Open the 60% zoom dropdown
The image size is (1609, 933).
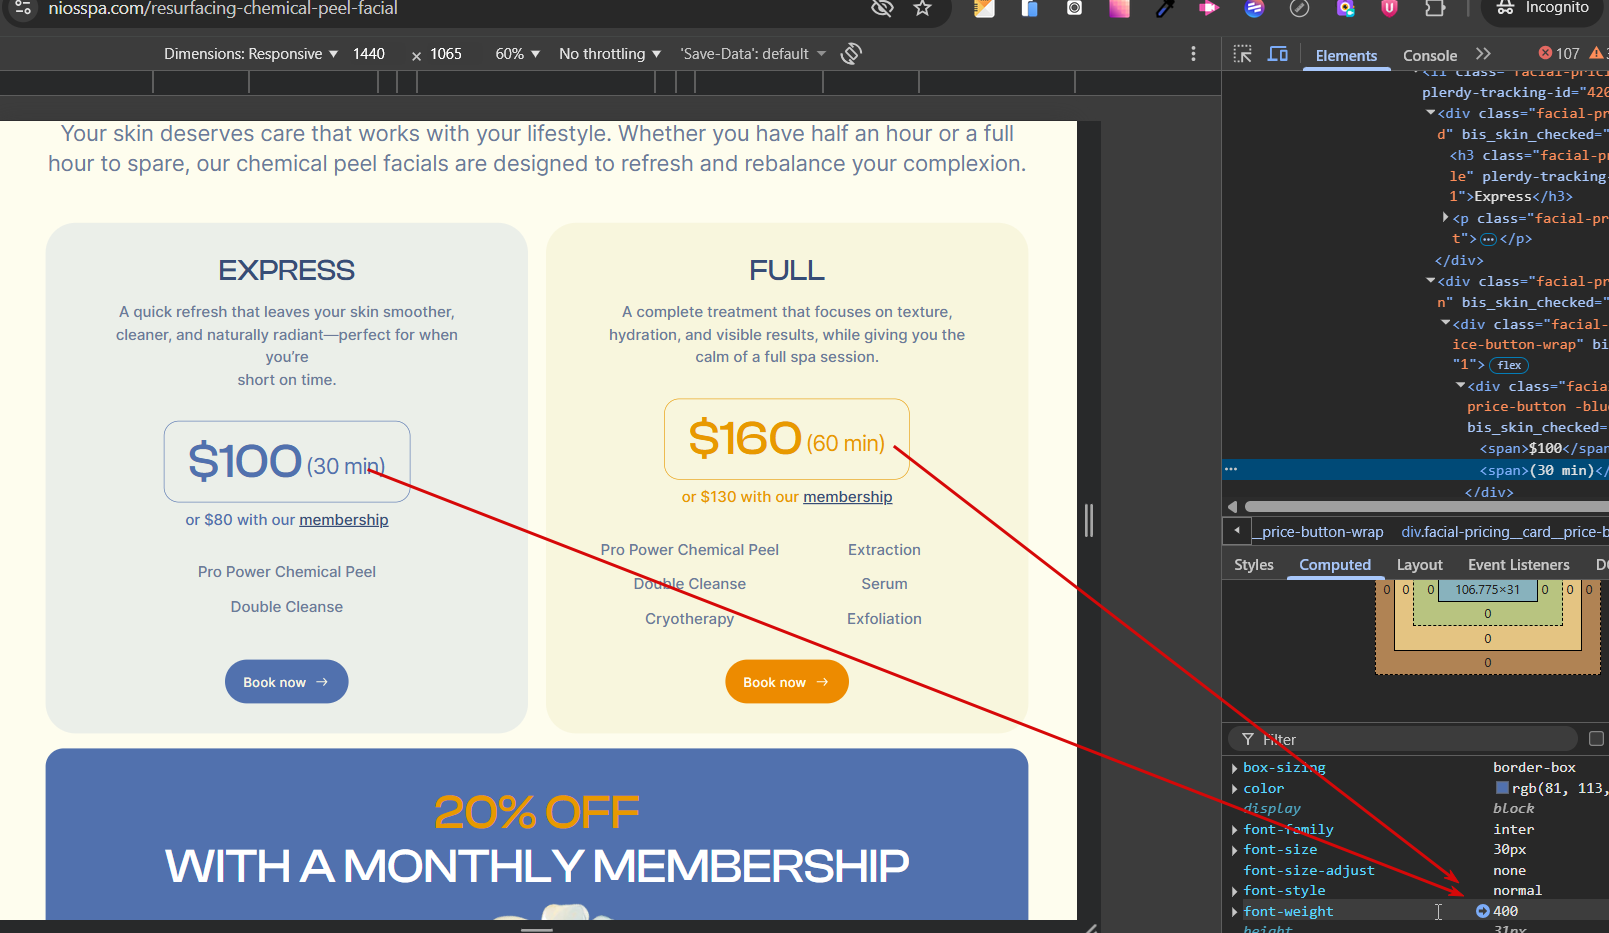pyautogui.click(x=518, y=54)
